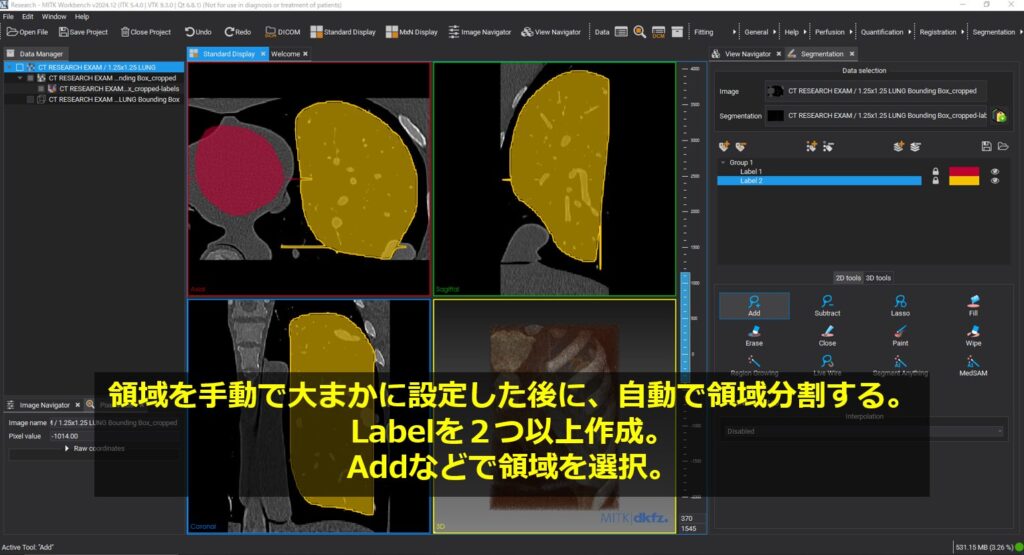
Task: Collapse the Group 1 label group
Action: pos(722,163)
